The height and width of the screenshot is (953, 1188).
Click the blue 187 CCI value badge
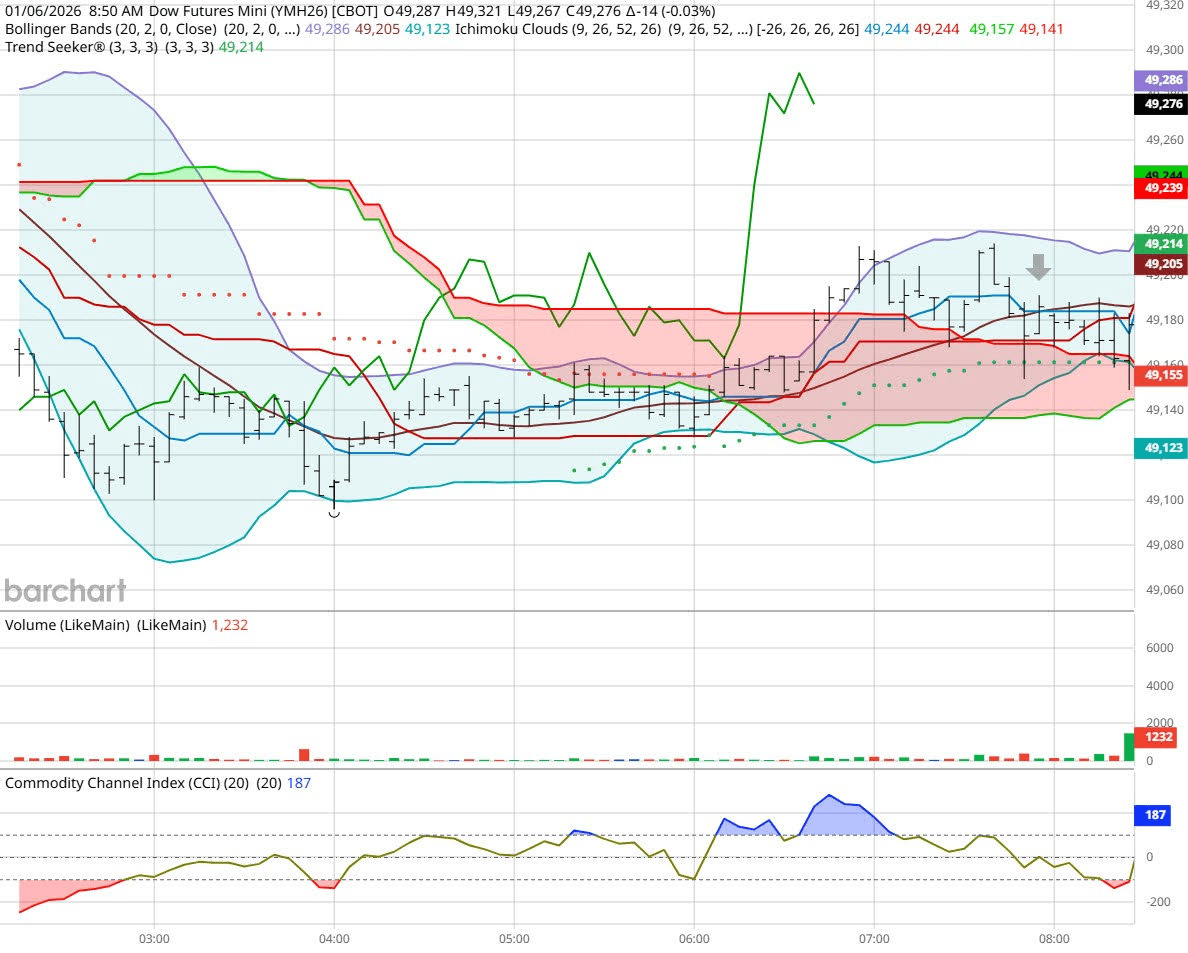point(1151,815)
